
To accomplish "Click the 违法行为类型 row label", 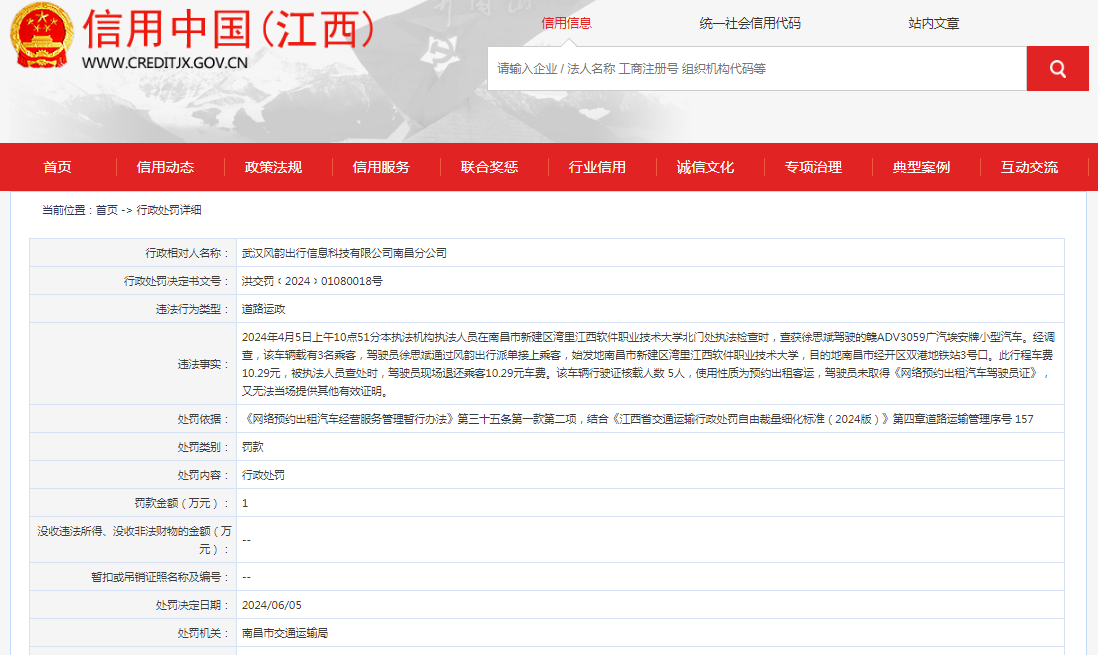I will tap(193, 309).
